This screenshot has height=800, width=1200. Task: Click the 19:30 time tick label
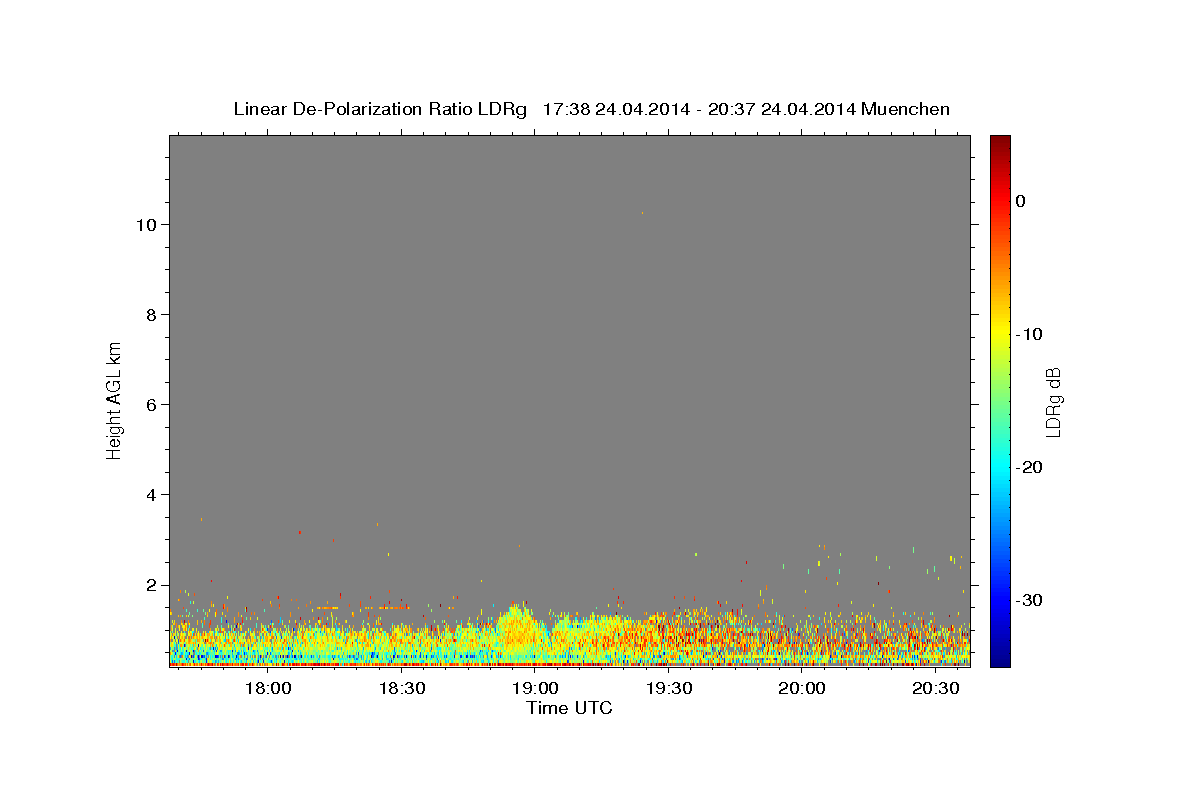[x=669, y=688]
